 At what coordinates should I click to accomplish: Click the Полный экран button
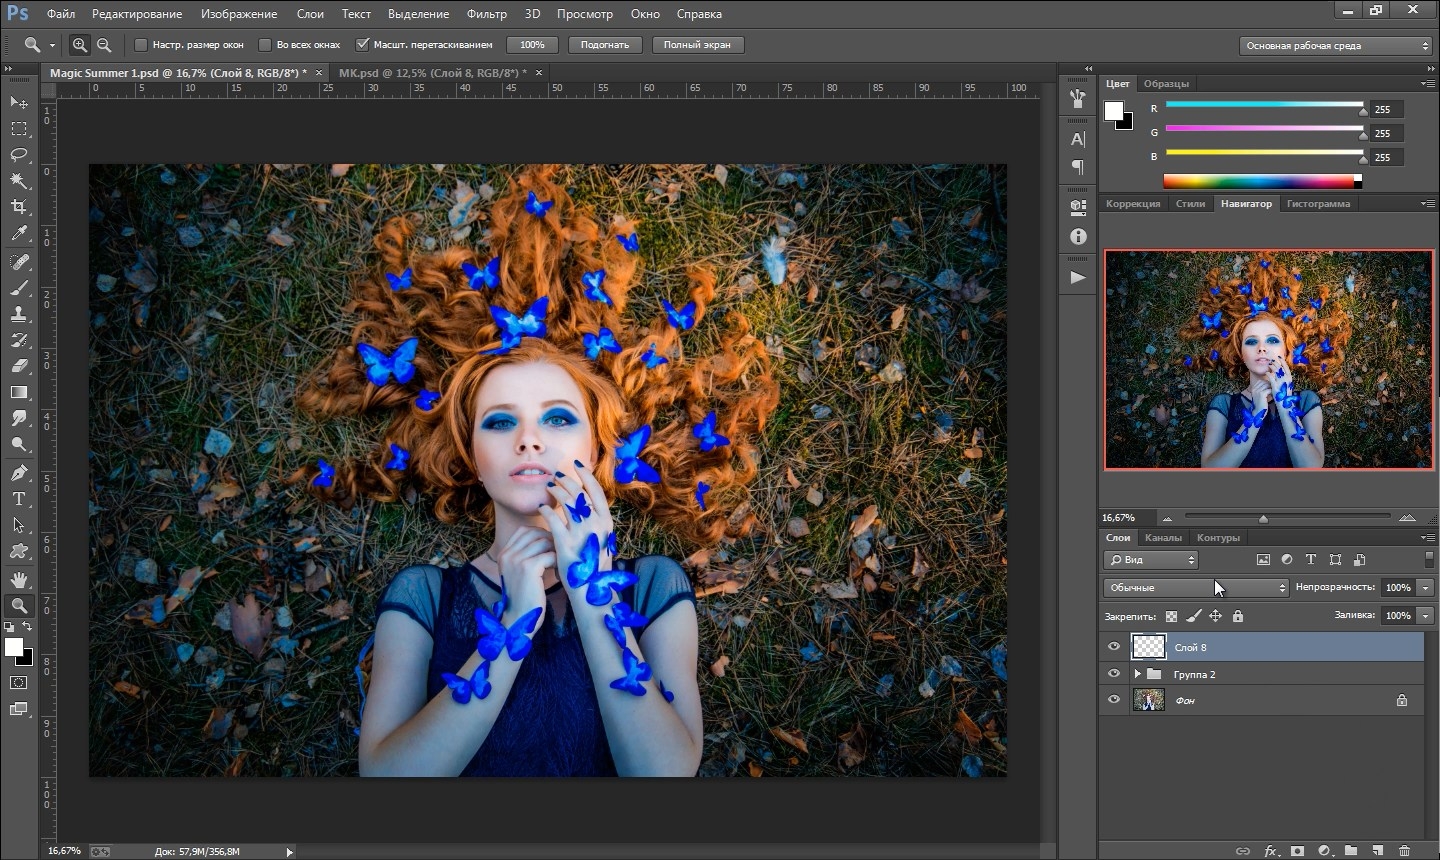pos(697,45)
